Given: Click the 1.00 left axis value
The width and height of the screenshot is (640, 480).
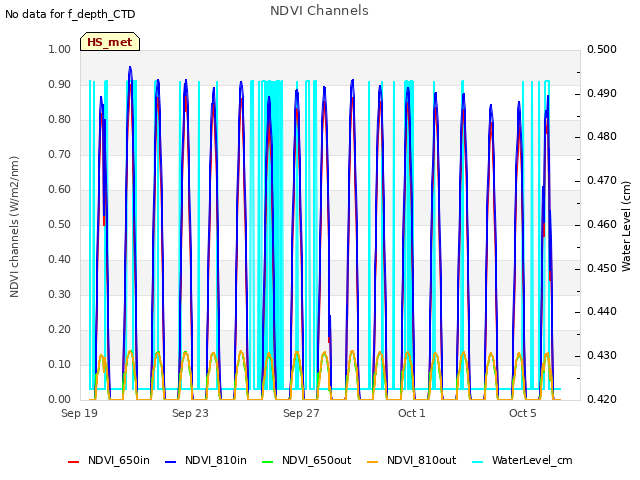Looking at the screenshot, I should click(60, 49).
